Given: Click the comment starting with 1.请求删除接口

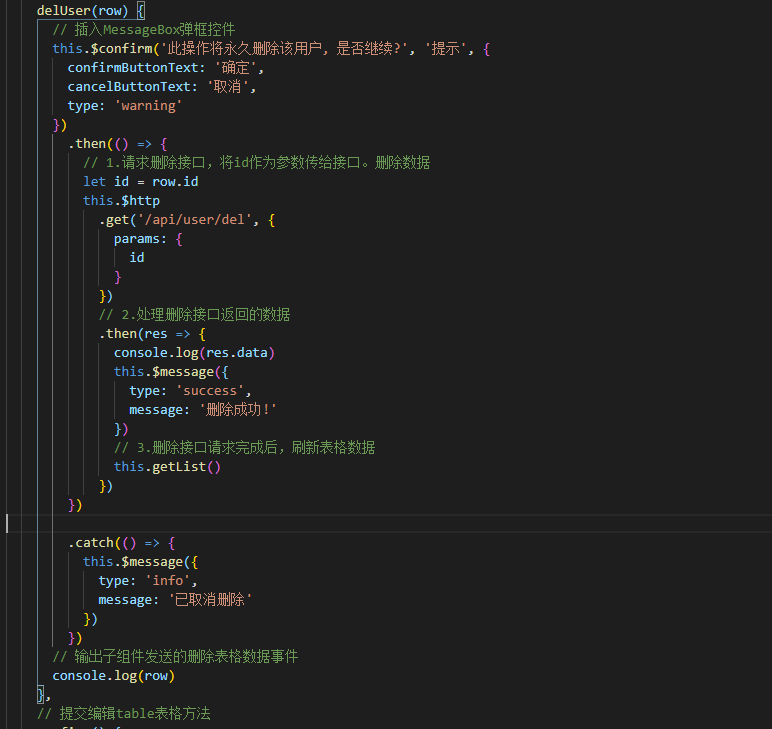Looking at the screenshot, I should pyautogui.click(x=257, y=162).
